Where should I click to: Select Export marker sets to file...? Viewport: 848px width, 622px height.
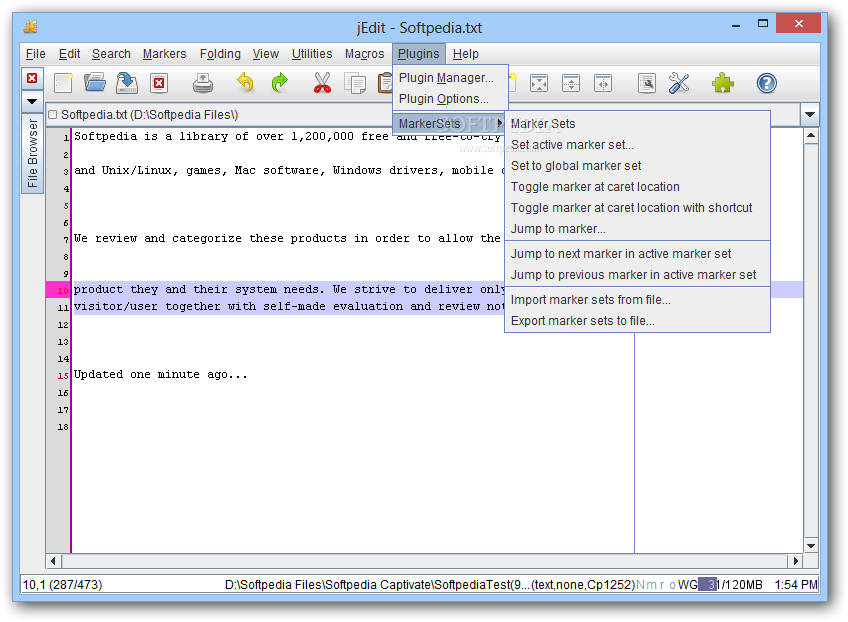tap(637, 321)
